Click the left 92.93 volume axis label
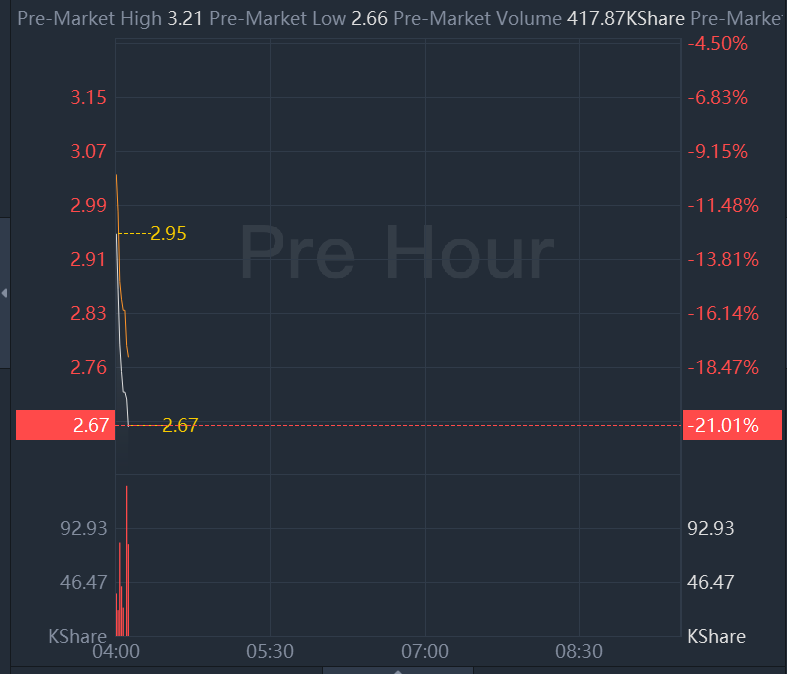 click(83, 528)
